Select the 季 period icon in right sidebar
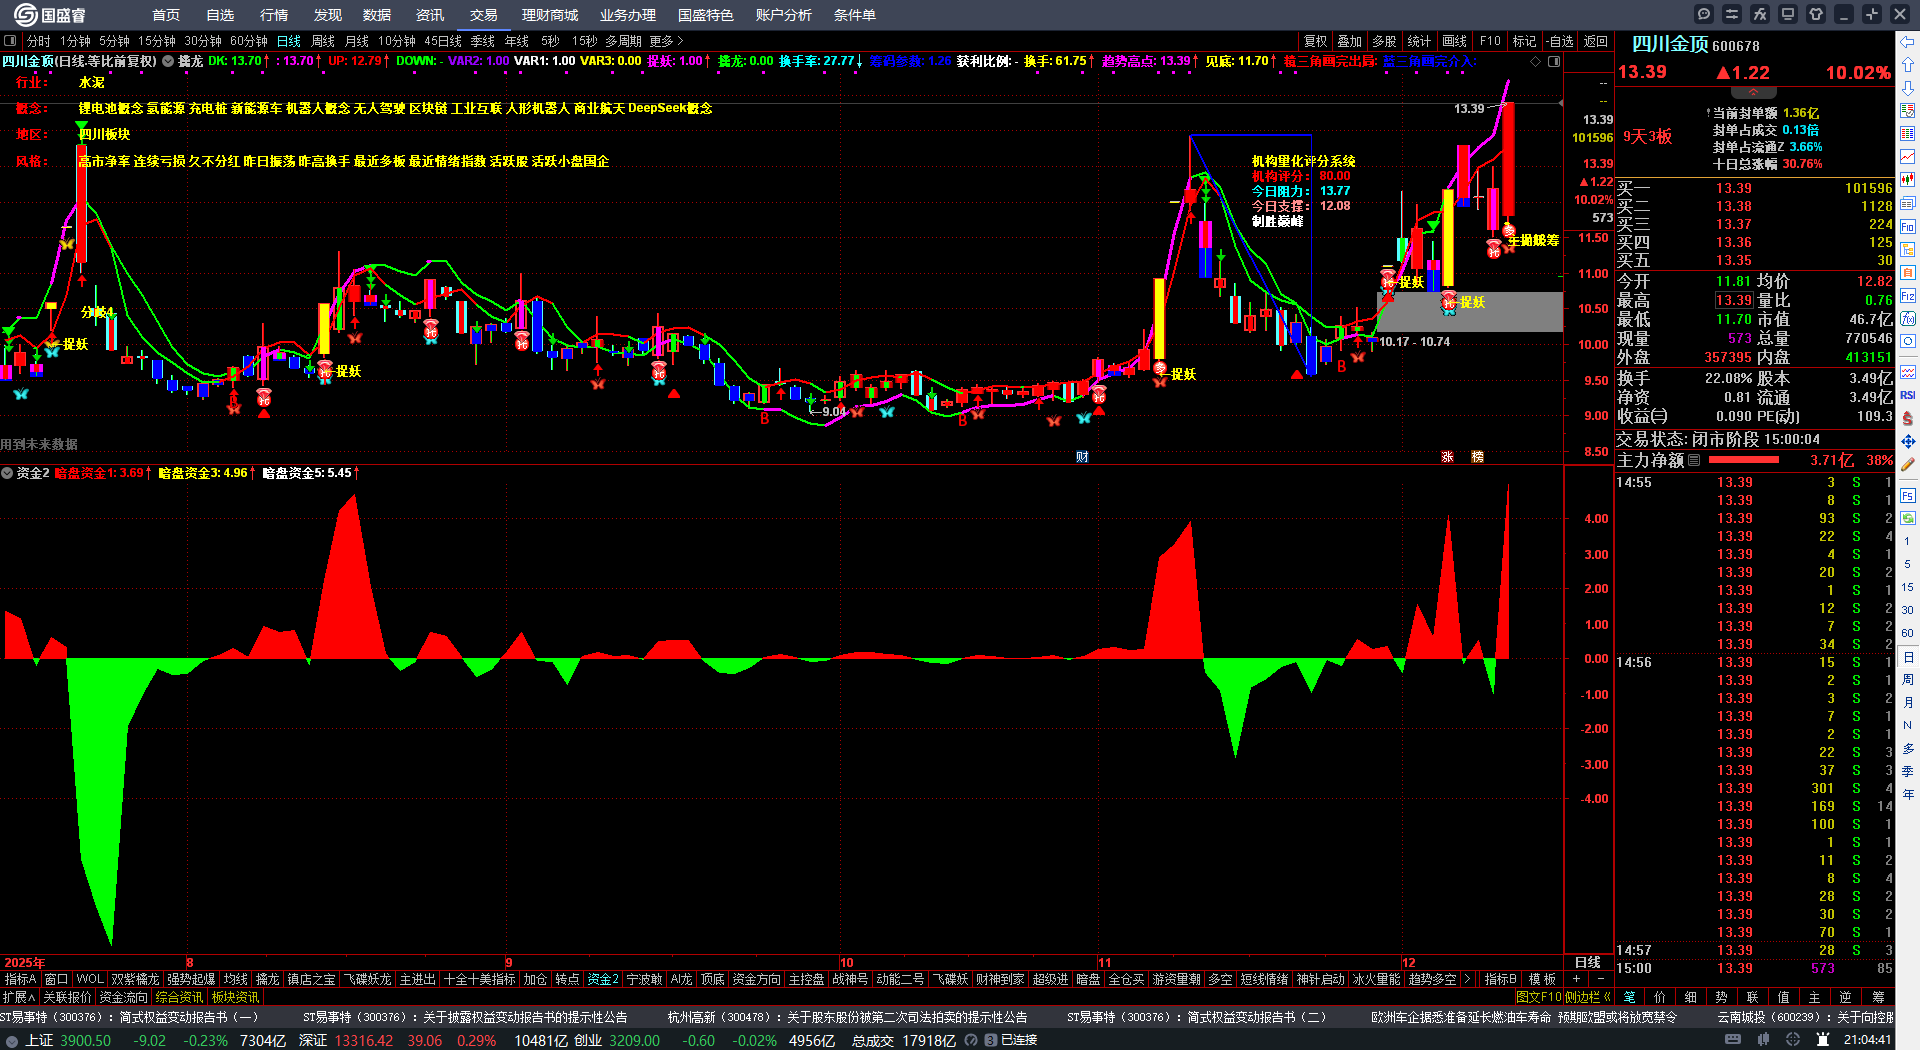The width and height of the screenshot is (1920, 1050). [1908, 772]
